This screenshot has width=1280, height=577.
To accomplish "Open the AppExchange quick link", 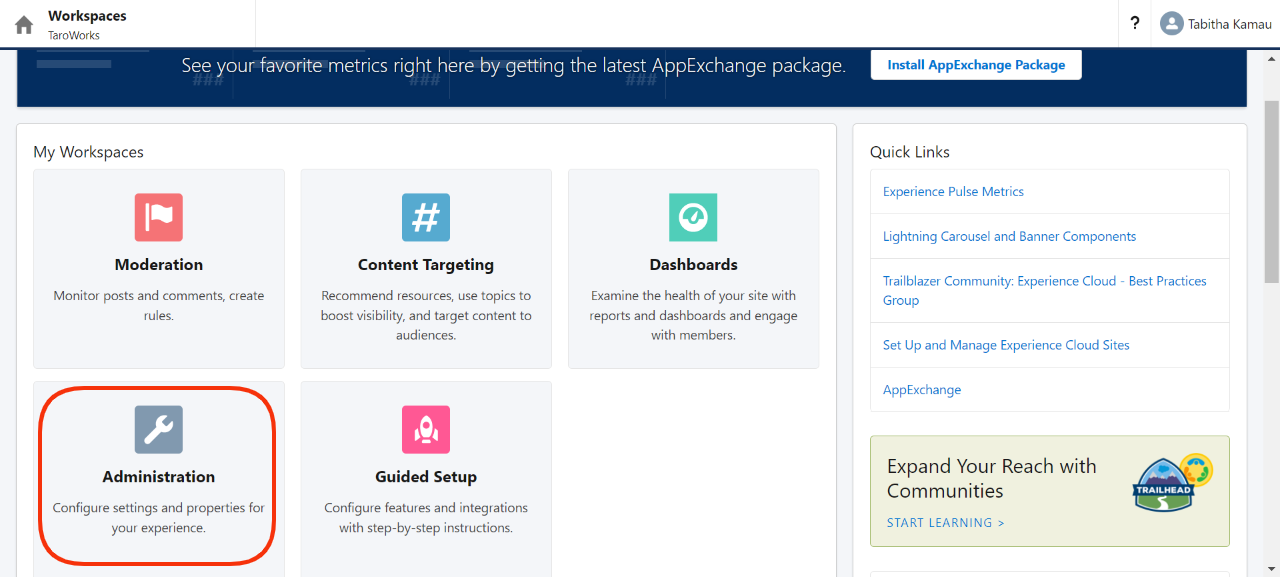I will [922, 390].
